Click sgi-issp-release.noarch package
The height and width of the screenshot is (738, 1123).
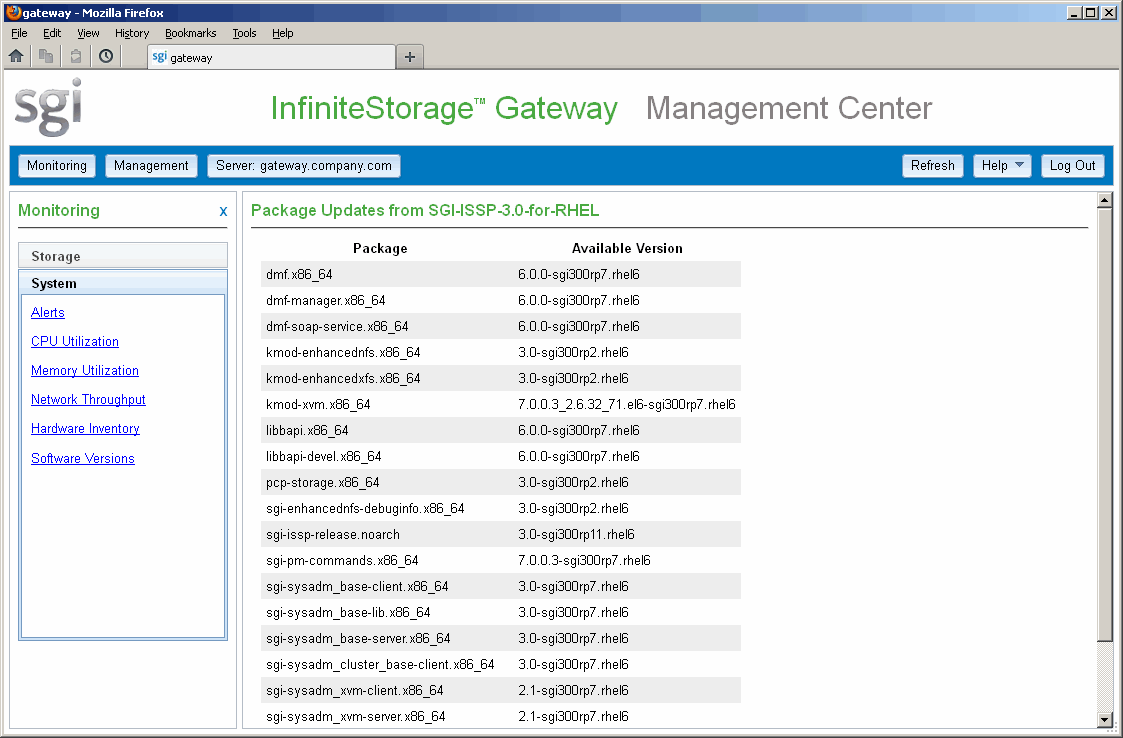tap(333, 535)
